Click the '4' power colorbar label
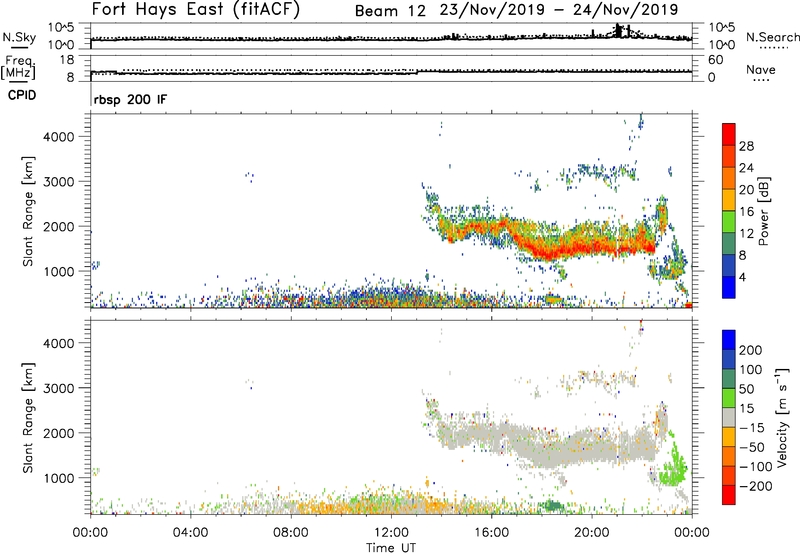Screen dimensions: 800x554 [742, 277]
